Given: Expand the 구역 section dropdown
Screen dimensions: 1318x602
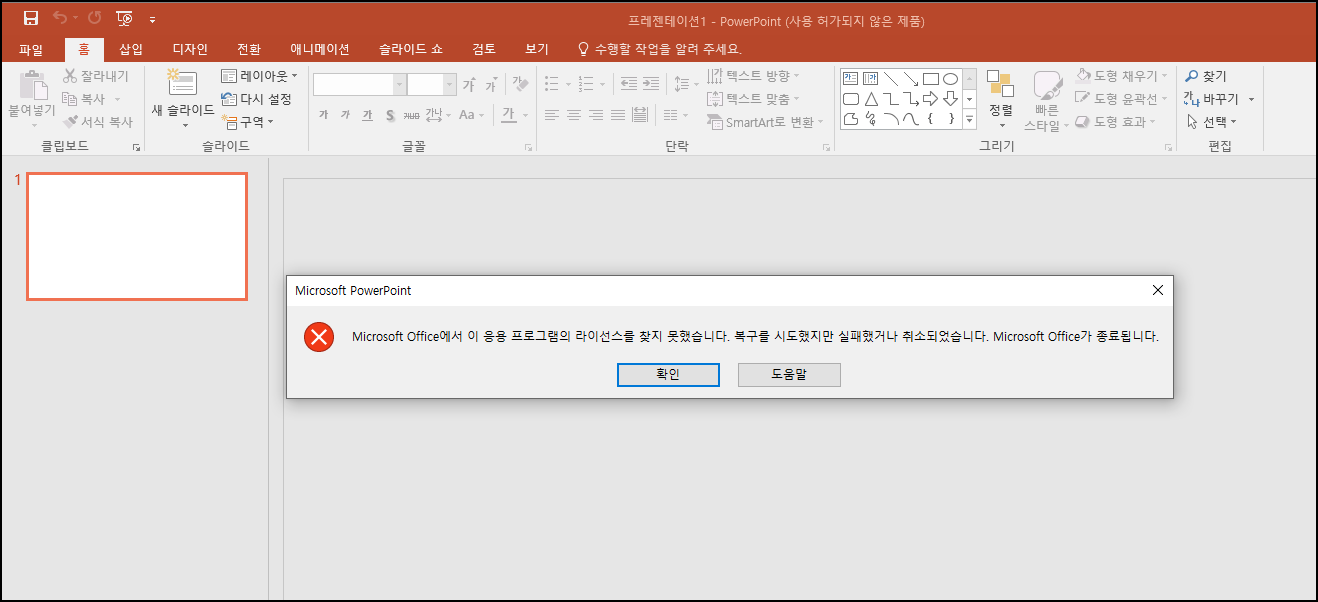Looking at the screenshot, I should (x=248, y=122).
